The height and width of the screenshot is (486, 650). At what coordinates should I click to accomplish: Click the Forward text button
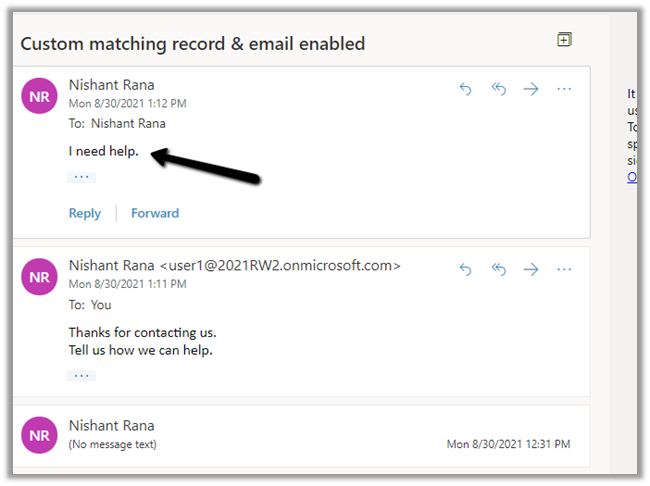[155, 213]
